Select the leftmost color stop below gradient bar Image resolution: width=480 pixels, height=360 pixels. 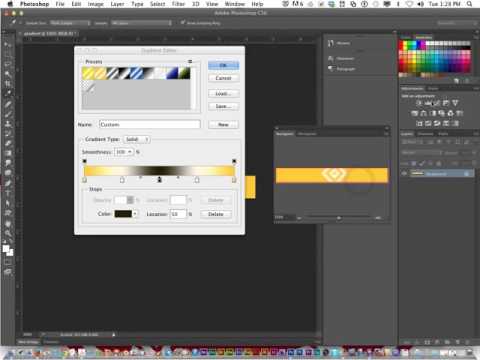pos(84,180)
